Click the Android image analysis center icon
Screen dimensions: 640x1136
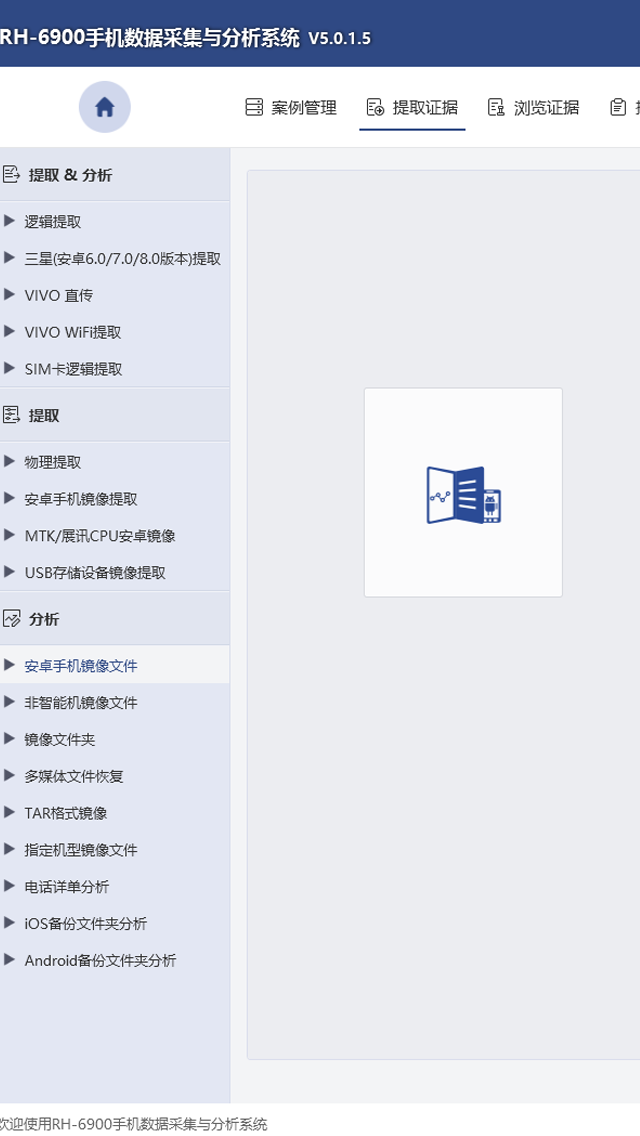464,495
